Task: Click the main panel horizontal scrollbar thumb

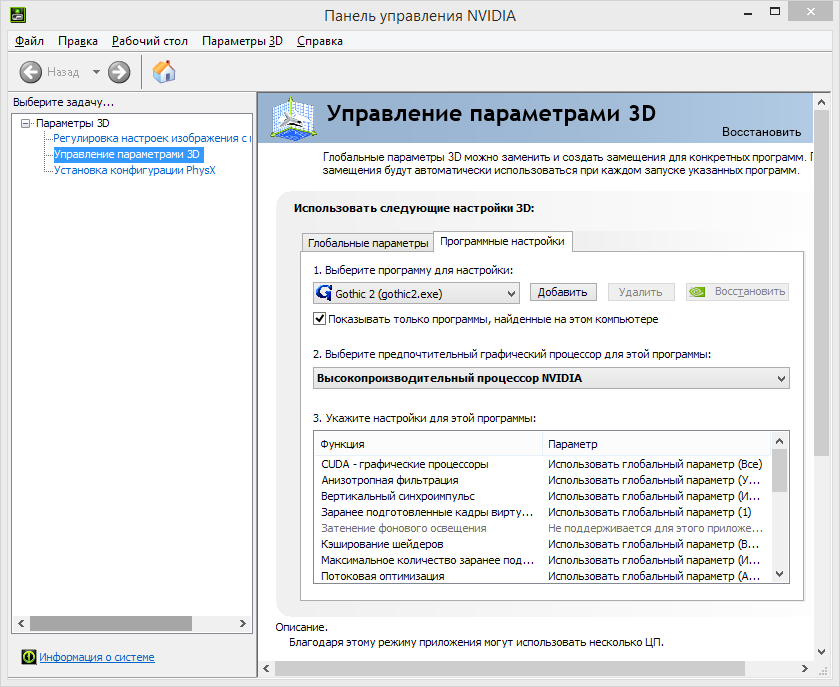Action: click(x=509, y=668)
